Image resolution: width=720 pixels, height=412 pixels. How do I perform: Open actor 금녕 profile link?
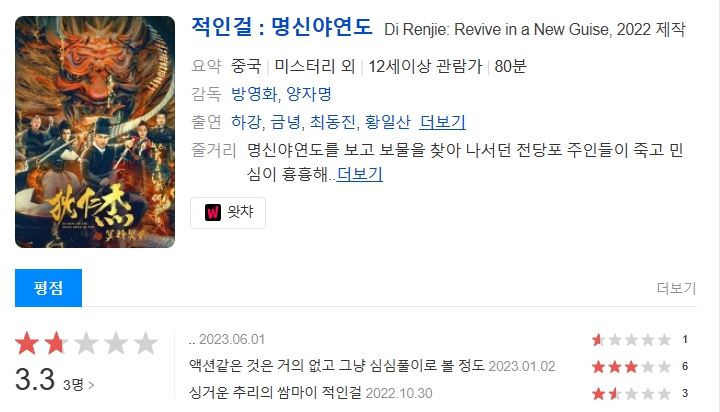click(x=286, y=122)
